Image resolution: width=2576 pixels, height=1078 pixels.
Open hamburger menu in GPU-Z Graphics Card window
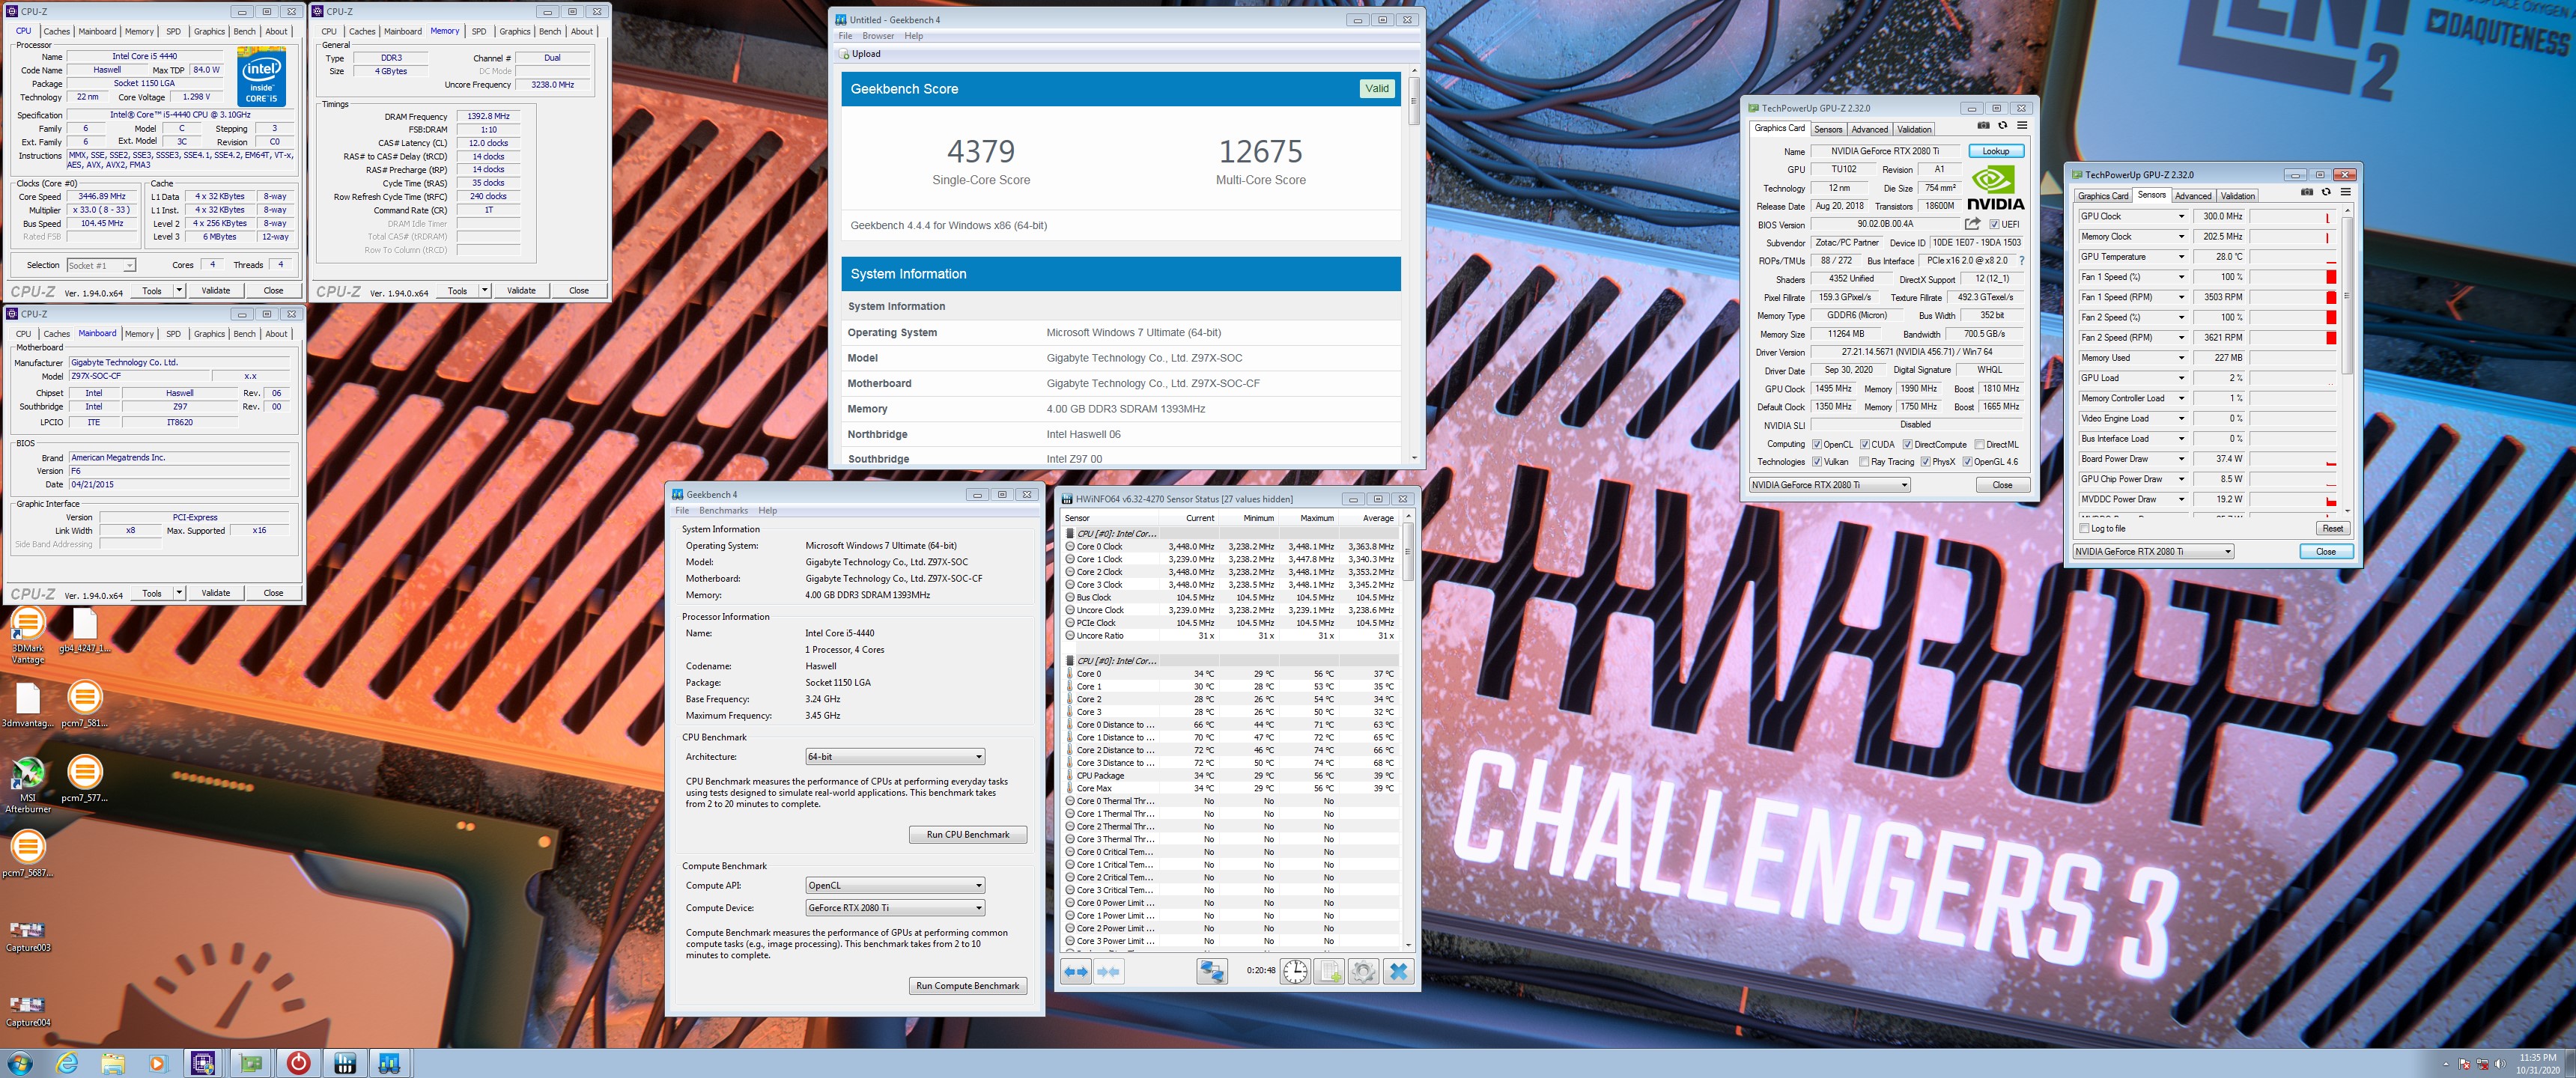(x=2022, y=126)
